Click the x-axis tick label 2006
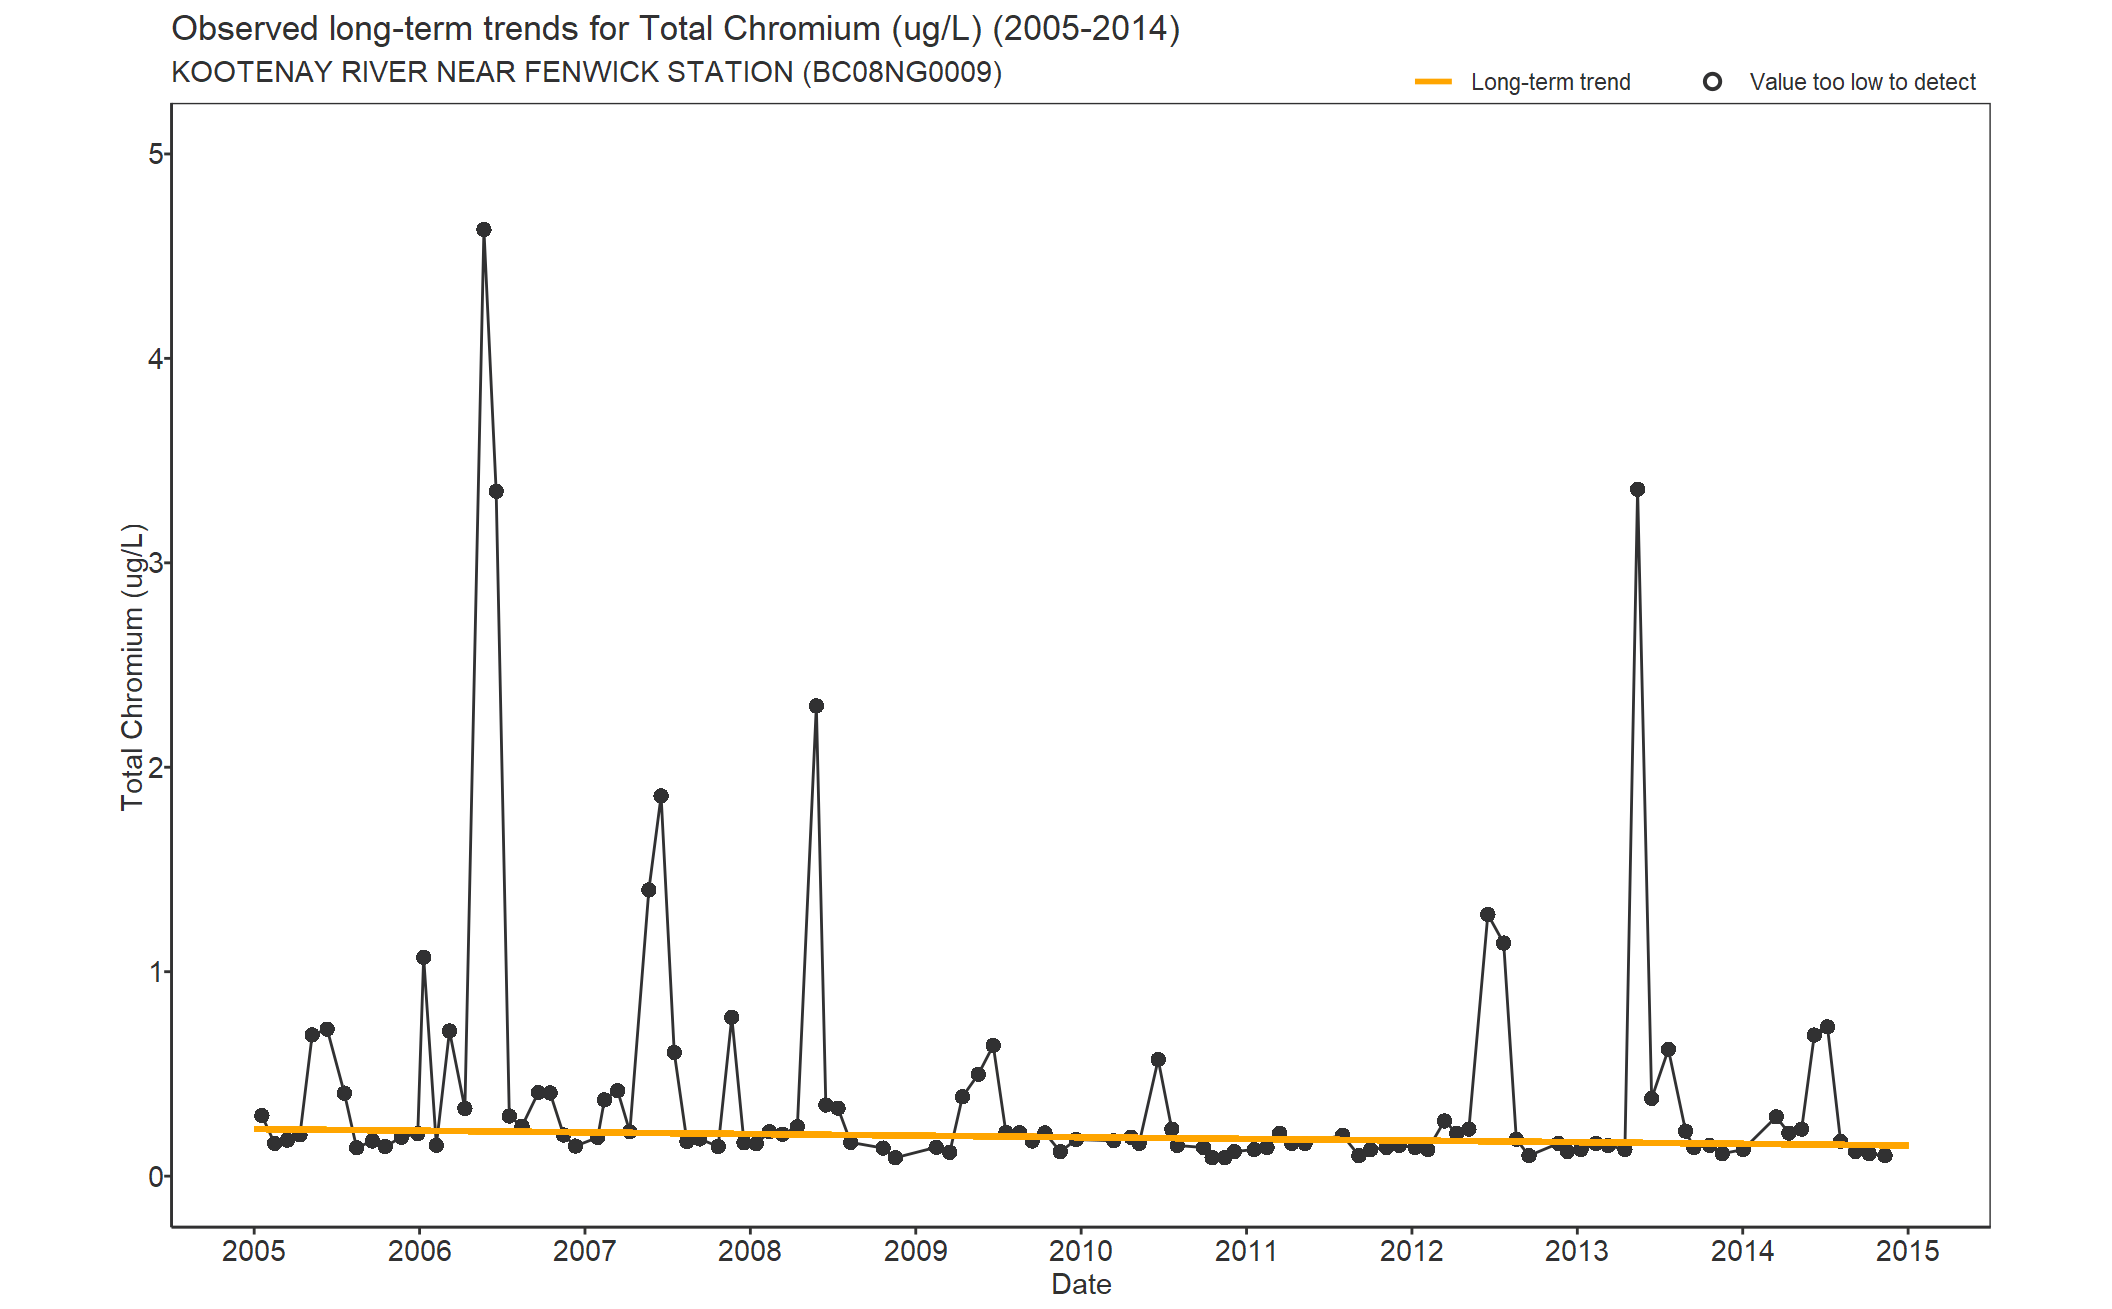This screenshot has height=1309, width=2112. point(419,1251)
